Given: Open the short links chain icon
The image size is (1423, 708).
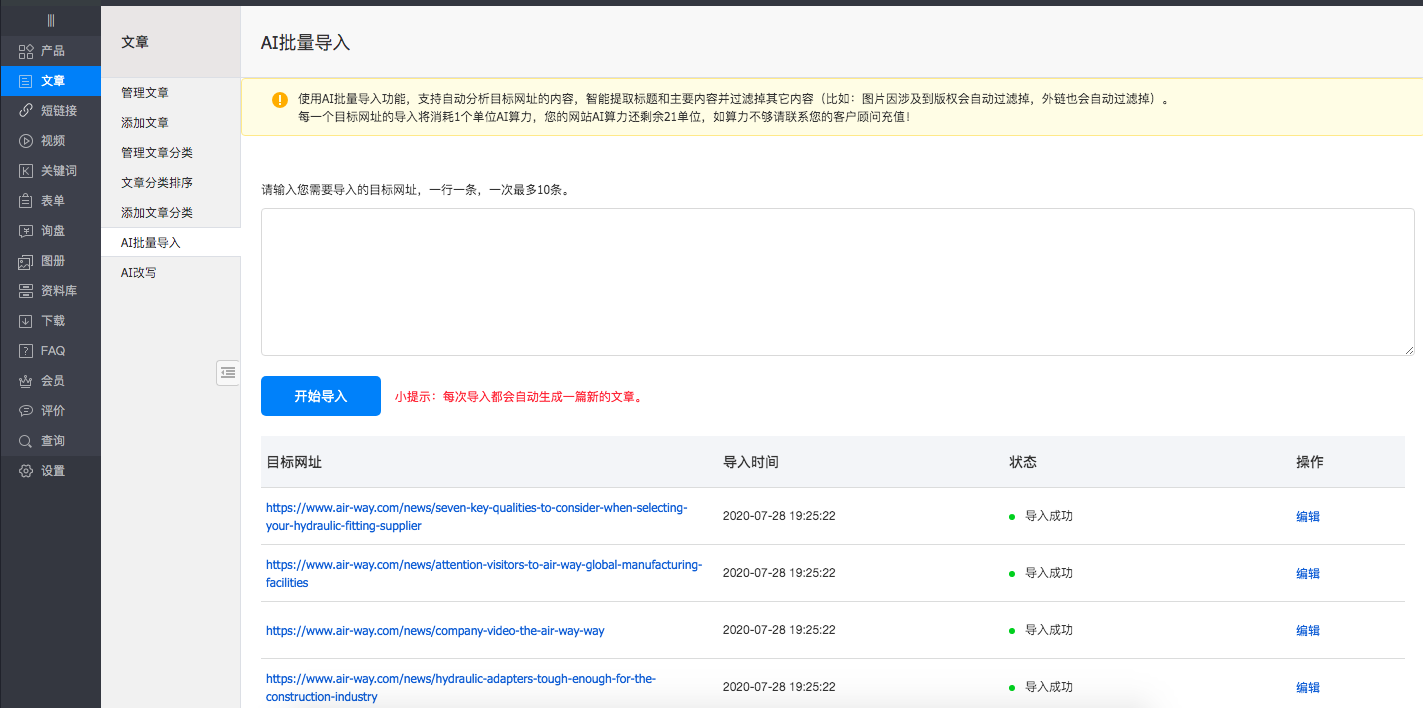Looking at the screenshot, I should point(26,111).
